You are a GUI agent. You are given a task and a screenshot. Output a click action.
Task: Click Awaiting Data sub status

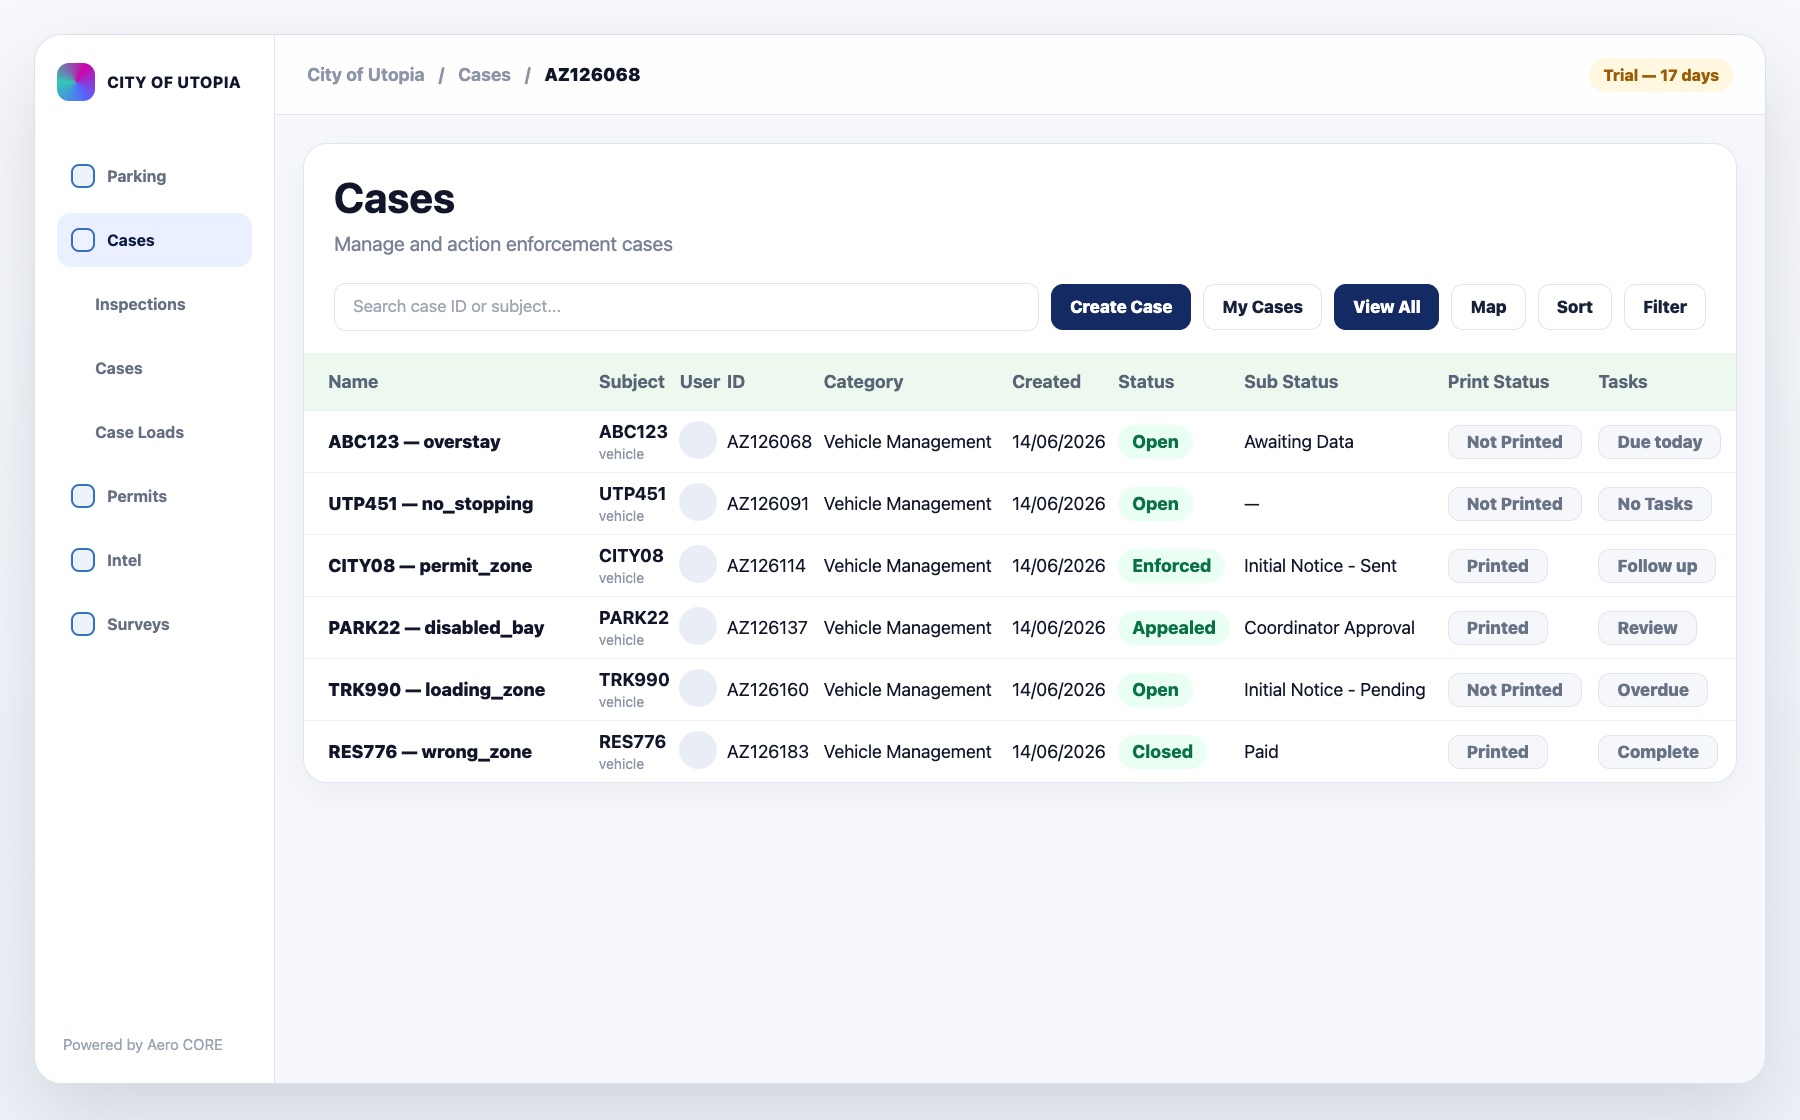pyautogui.click(x=1298, y=442)
